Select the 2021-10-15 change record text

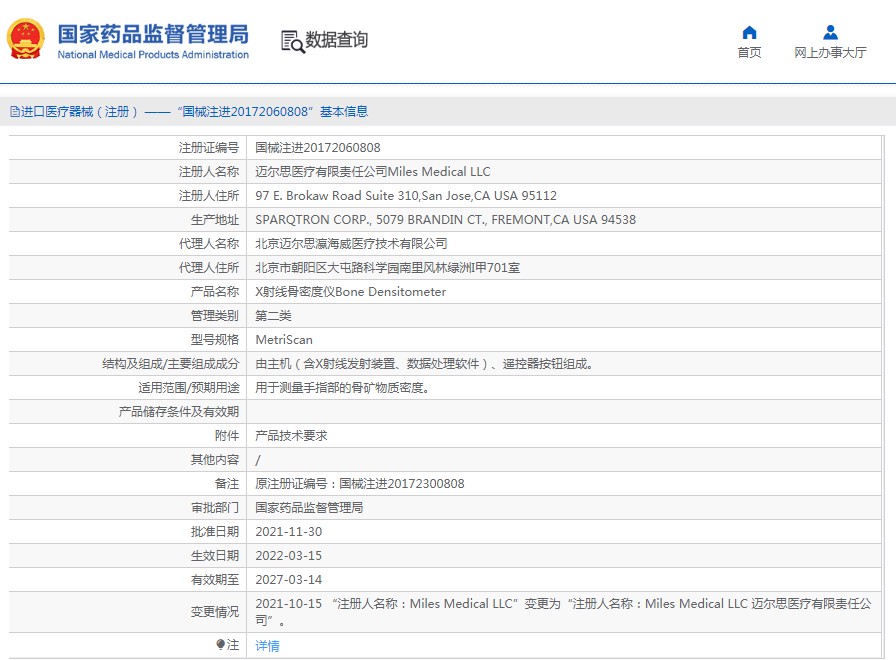(x=563, y=612)
